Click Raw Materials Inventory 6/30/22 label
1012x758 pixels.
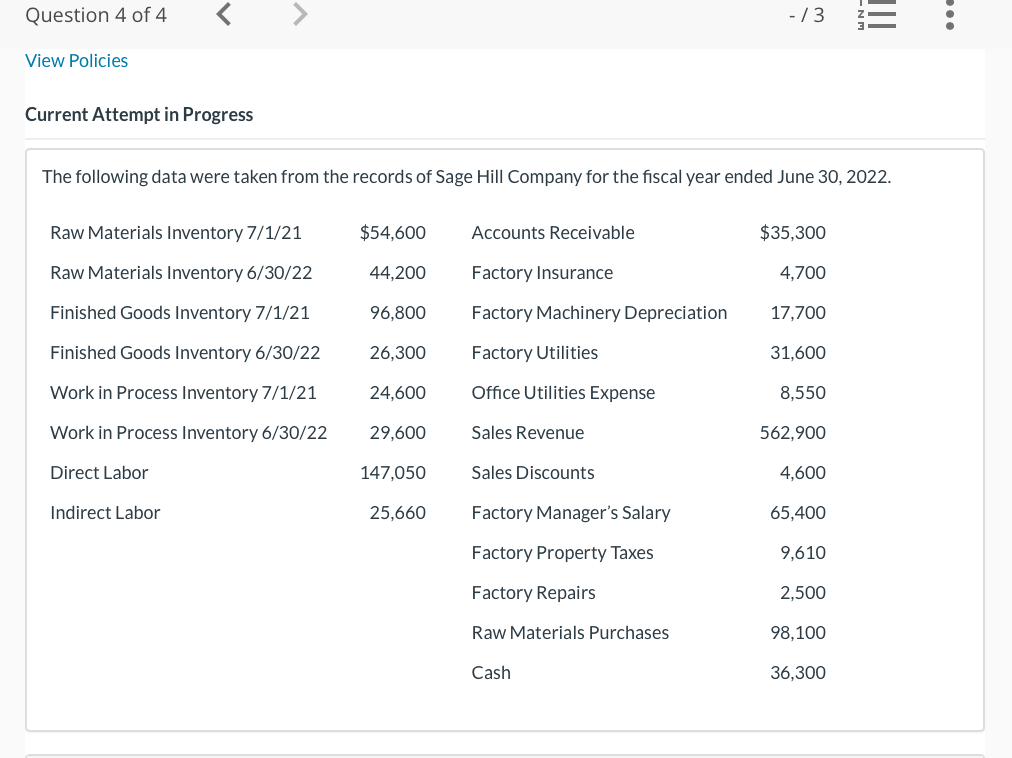[x=181, y=272]
